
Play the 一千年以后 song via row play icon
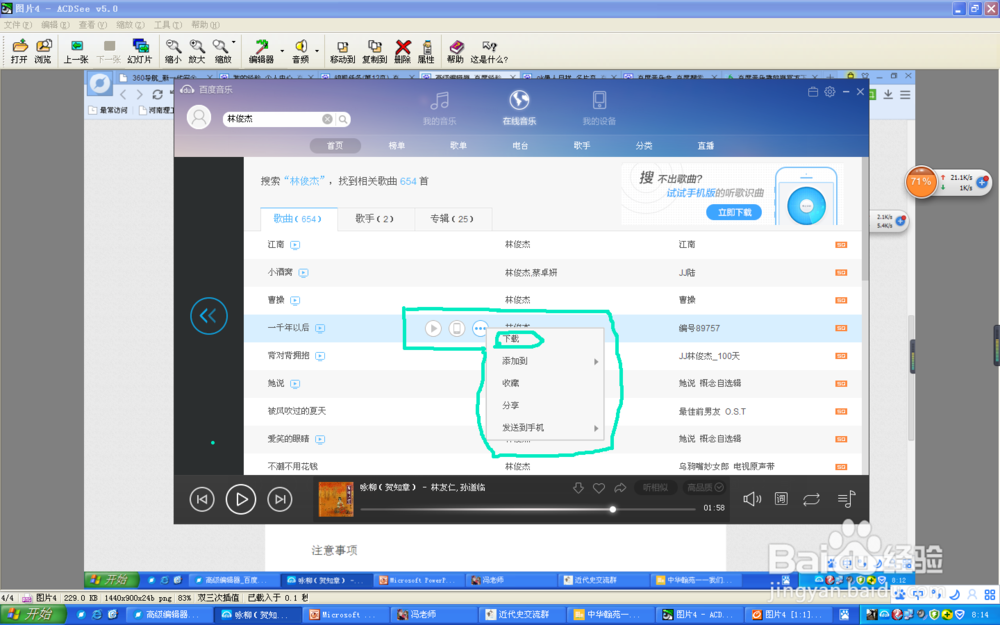click(433, 328)
